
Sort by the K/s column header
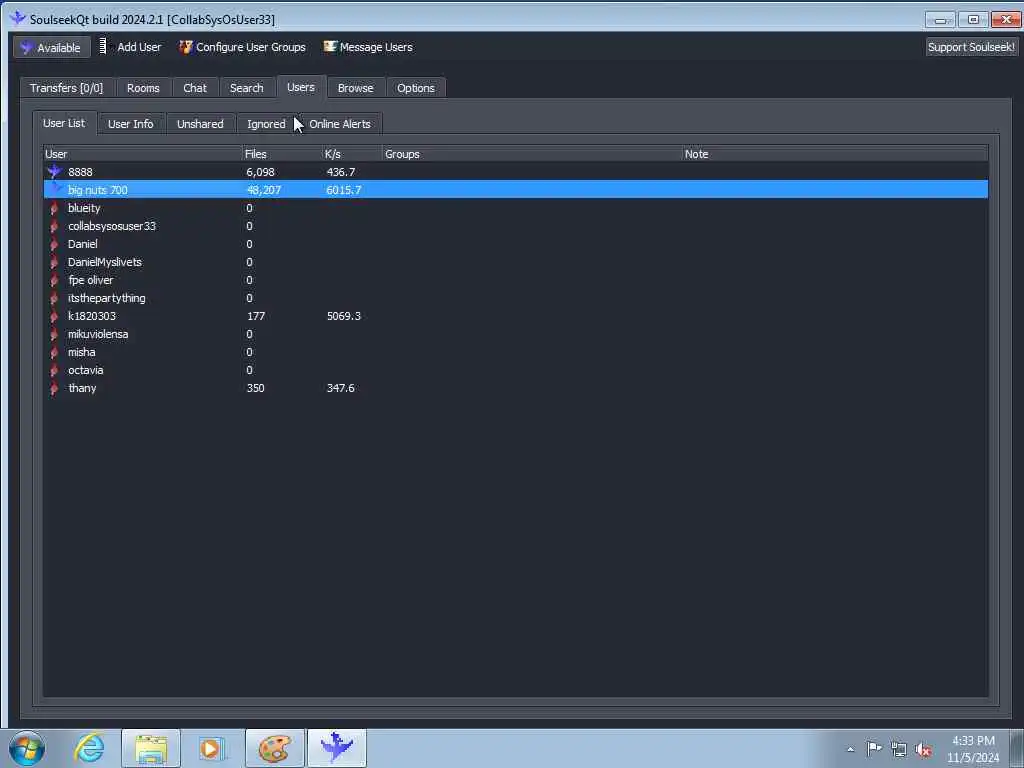[x=353, y=154]
